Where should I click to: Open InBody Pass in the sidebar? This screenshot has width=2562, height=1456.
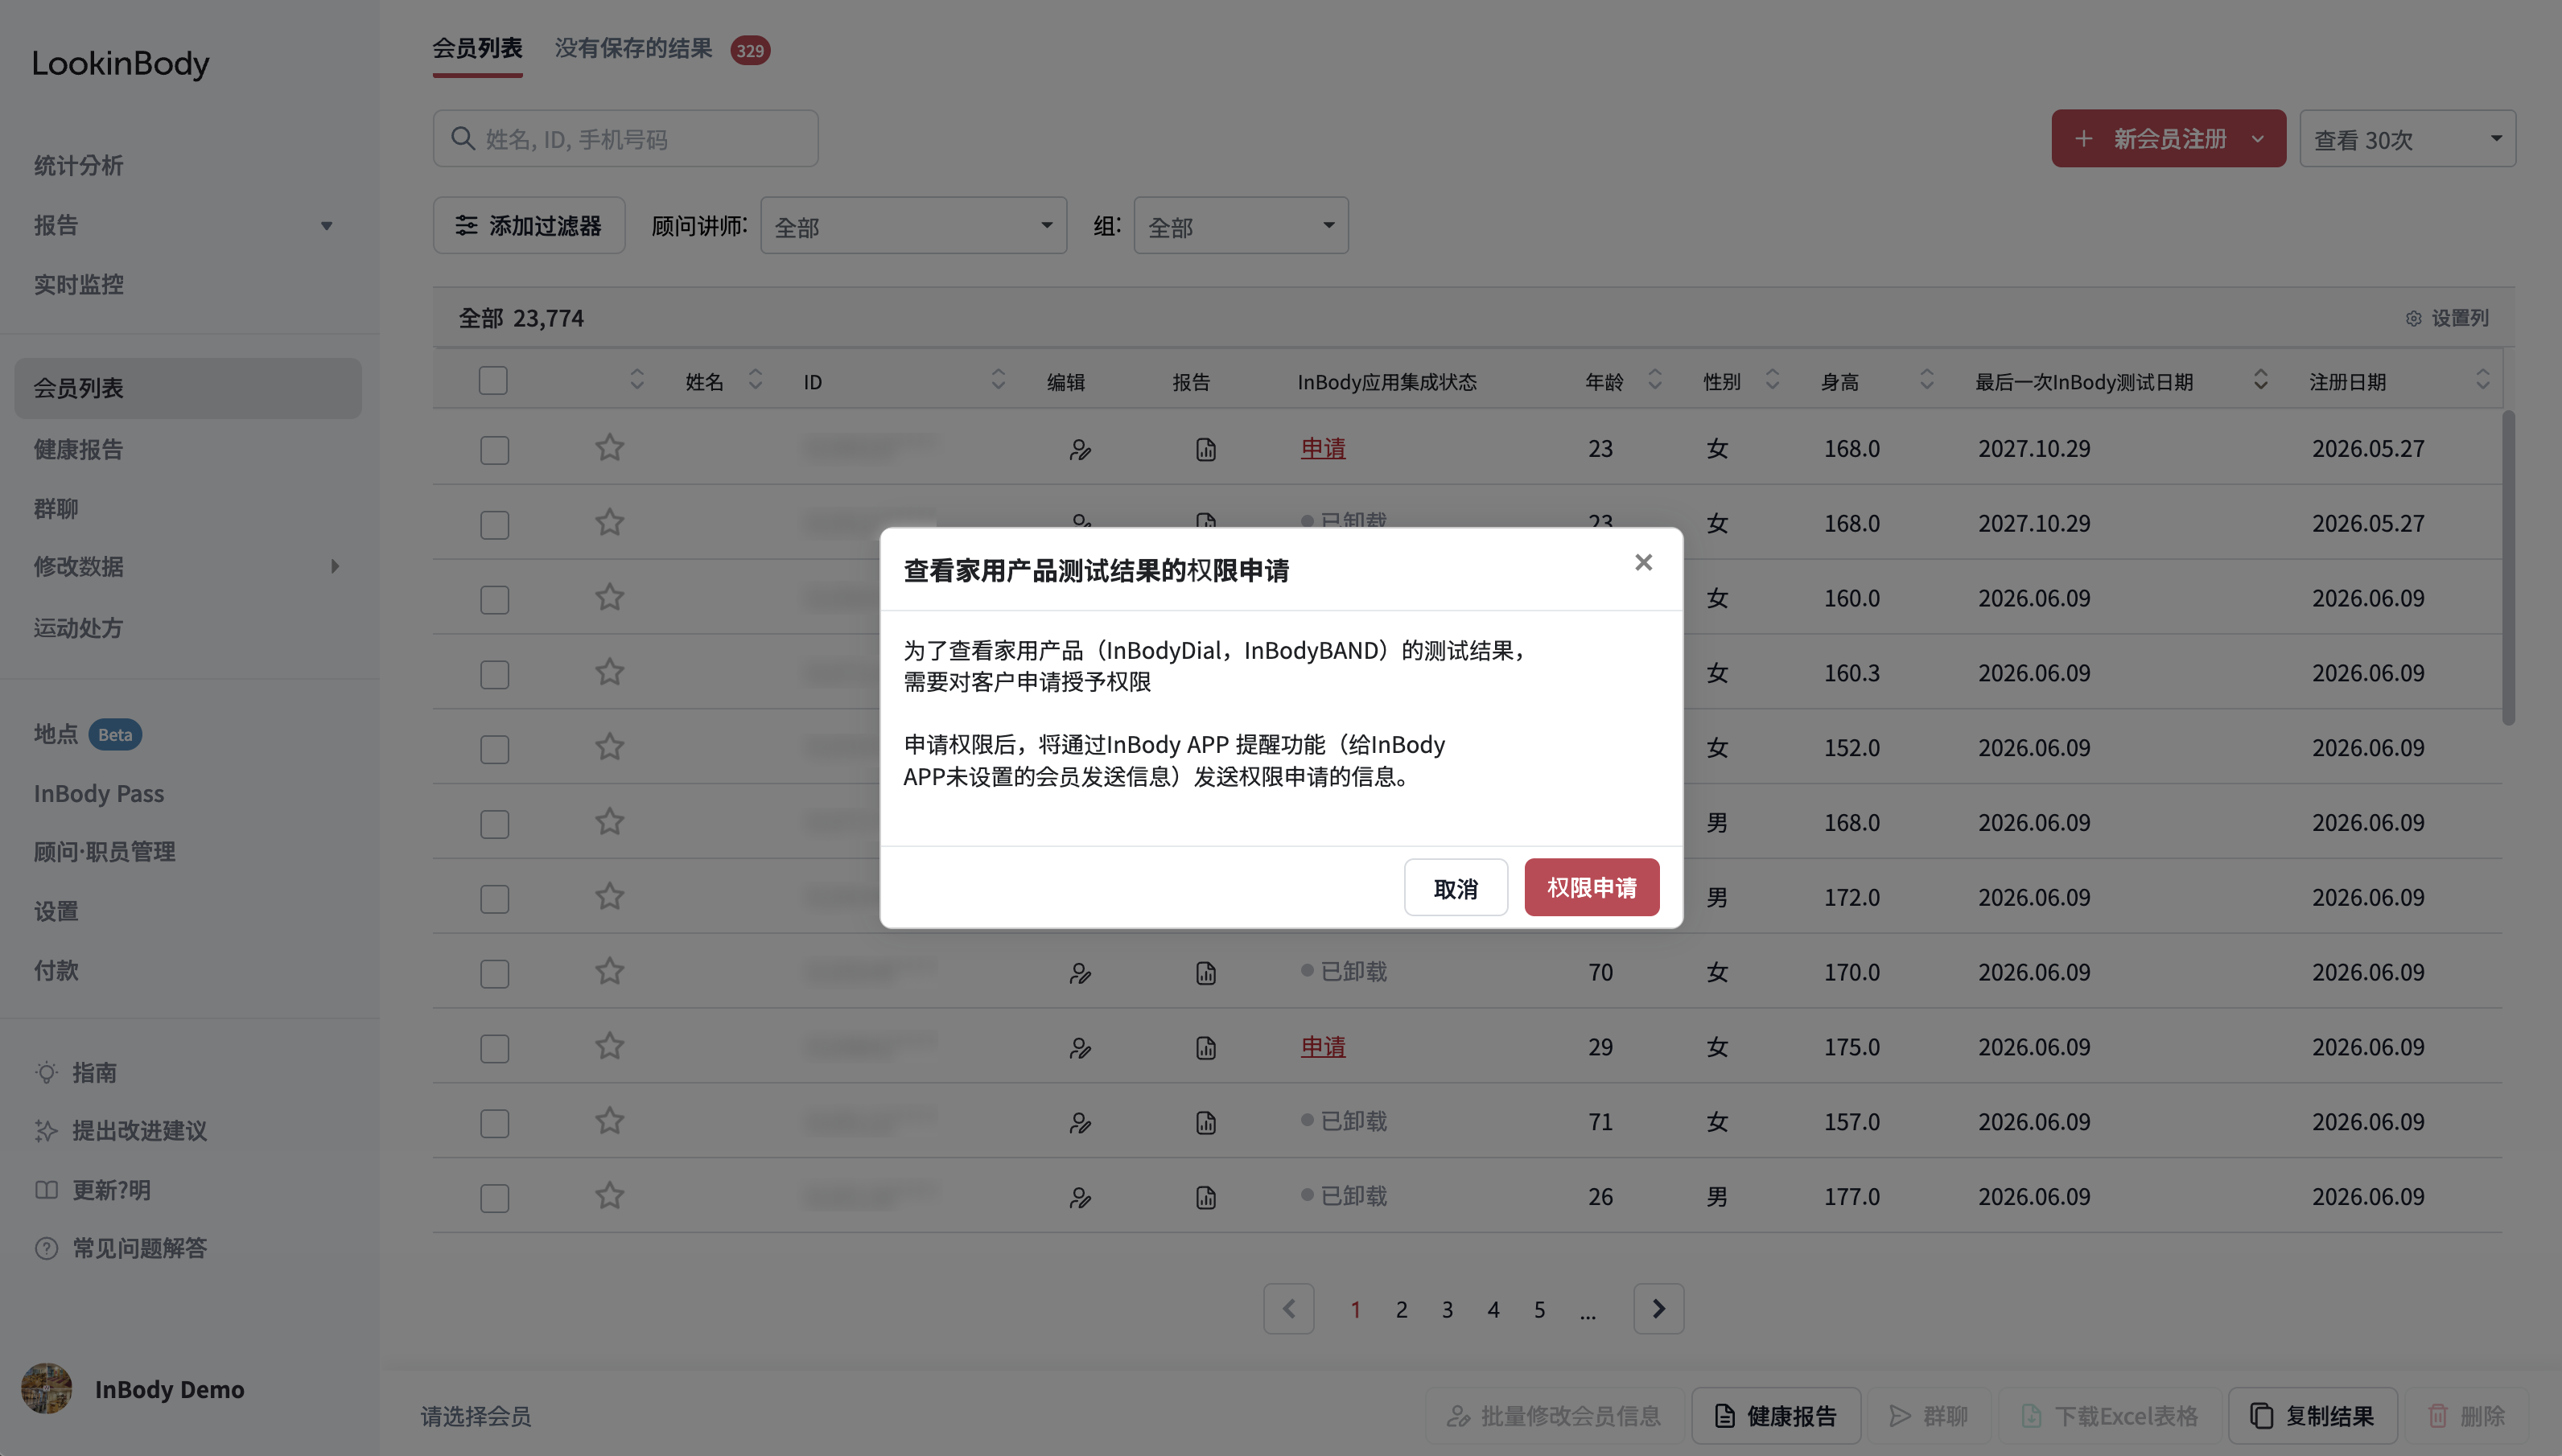pos(98,793)
